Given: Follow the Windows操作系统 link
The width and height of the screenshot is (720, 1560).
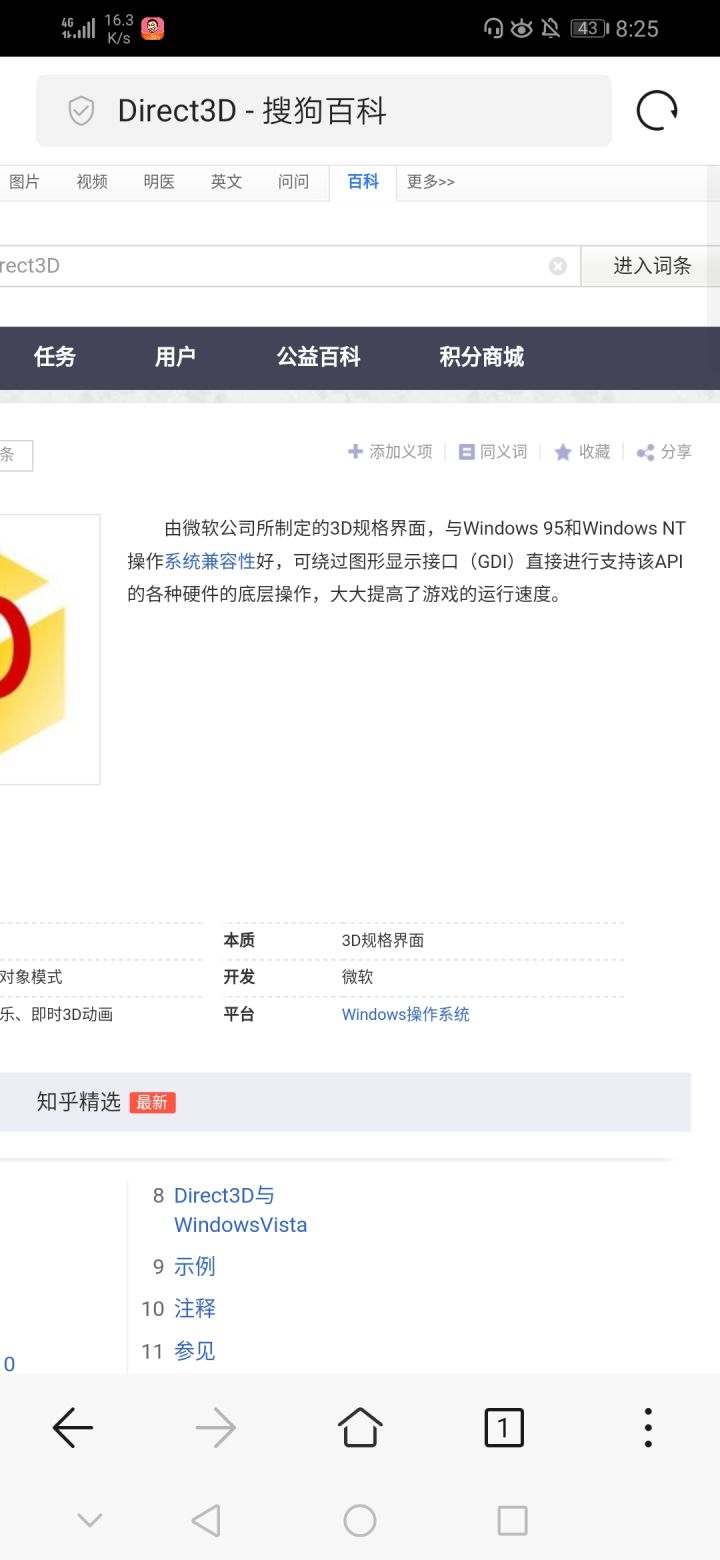Looking at the screenshot, I should click(405, 1014).
